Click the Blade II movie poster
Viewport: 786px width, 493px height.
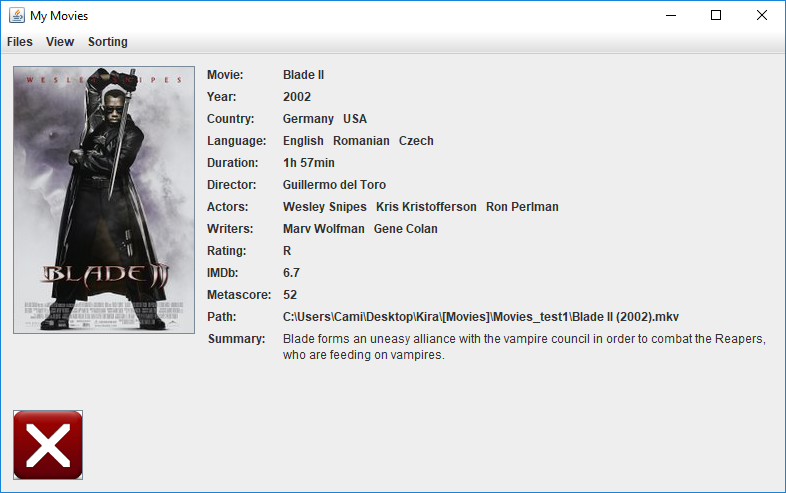(x=104, y=200)
